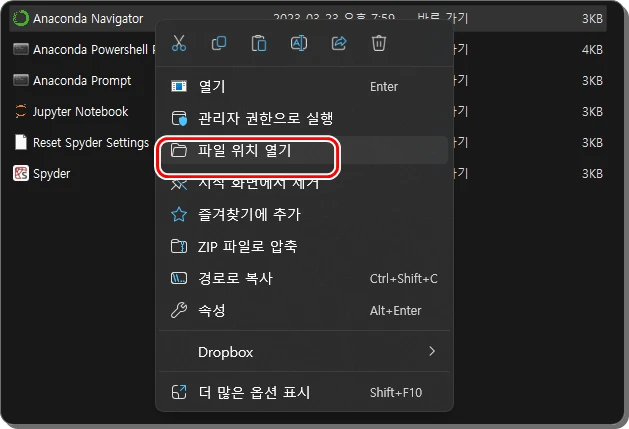The width and height of the screenshot is (629, 429).
Task: Expand the Dropbox submenu
Action: 304,352
